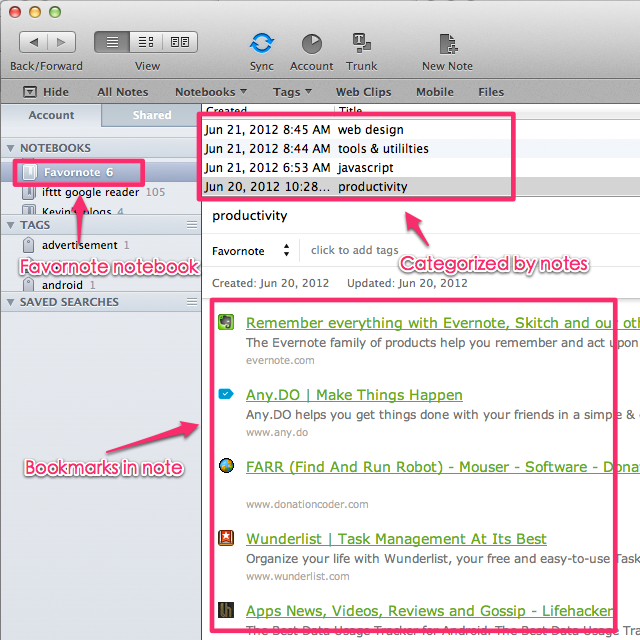Click the Lifehacker favicon
Screen dimensions: 640x640
[226, 610]
